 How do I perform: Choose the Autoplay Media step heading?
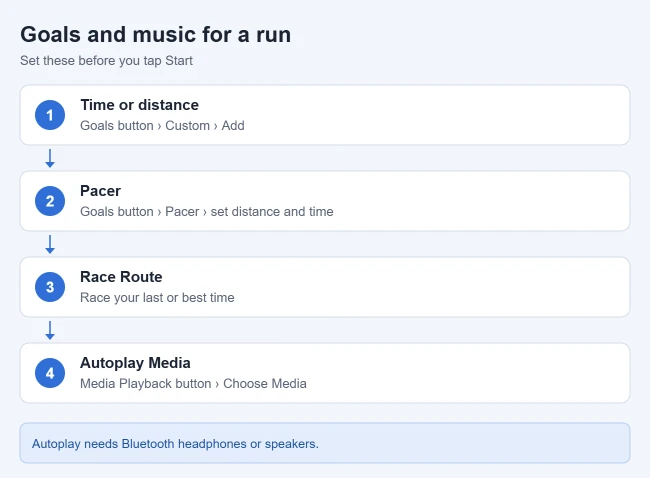click(135, 363)
